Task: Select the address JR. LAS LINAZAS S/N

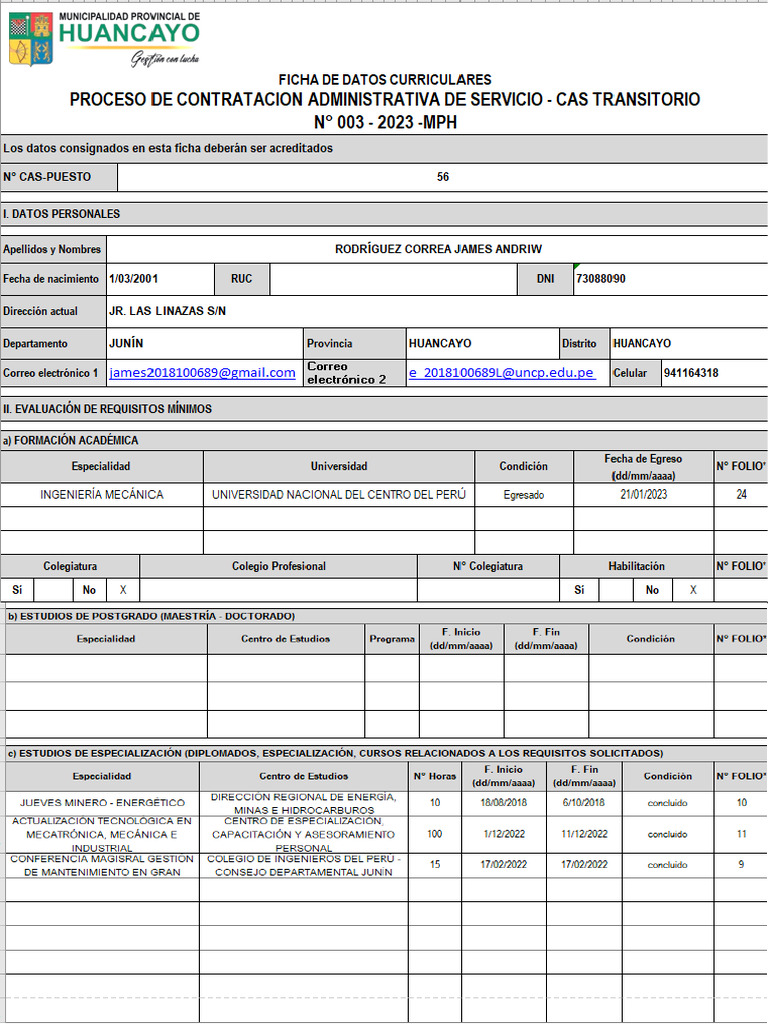Action: (x=167, y=311)
